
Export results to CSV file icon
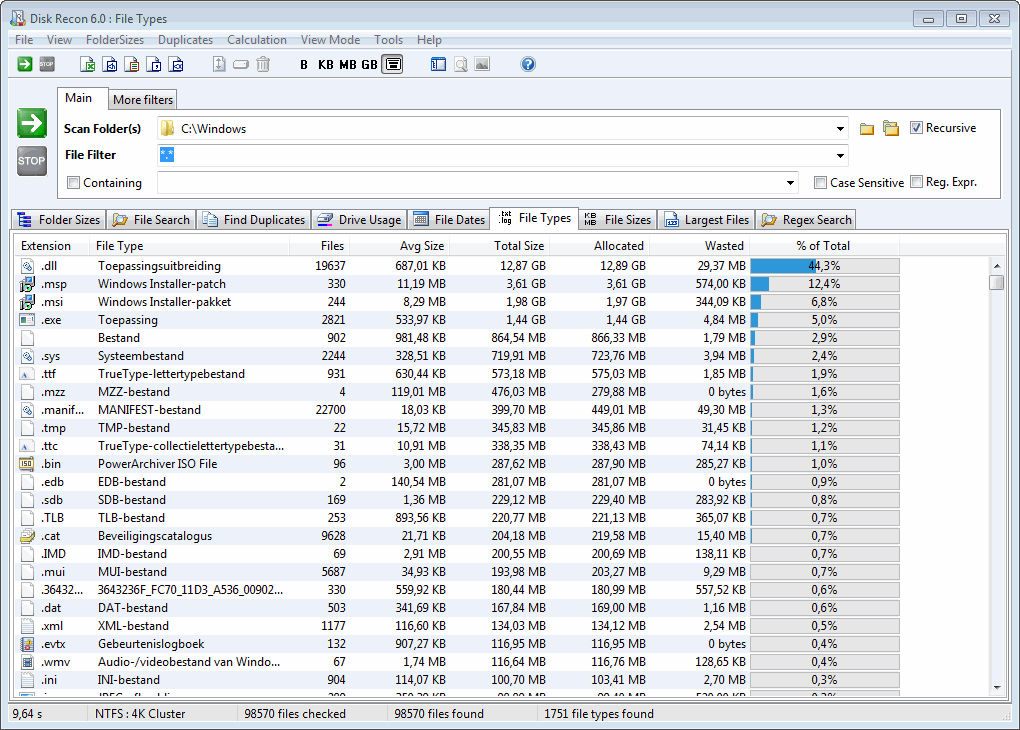click(154, 64)
